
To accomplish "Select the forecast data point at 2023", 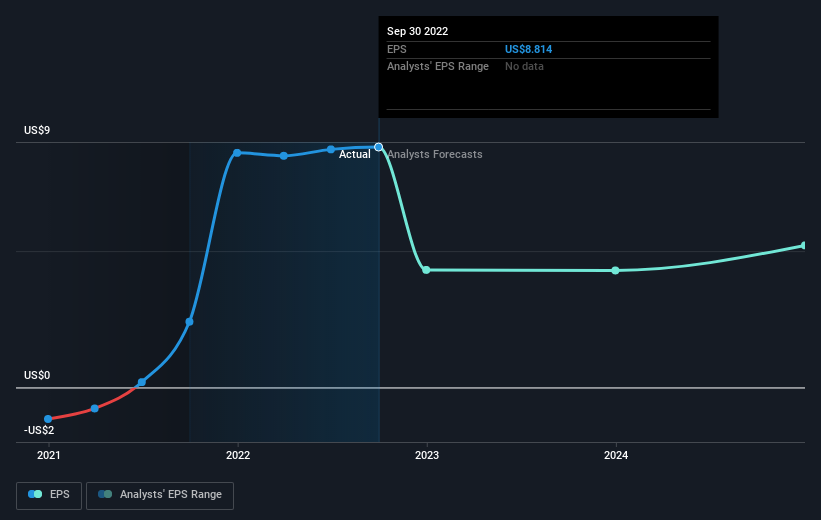I will click(426, 270).
